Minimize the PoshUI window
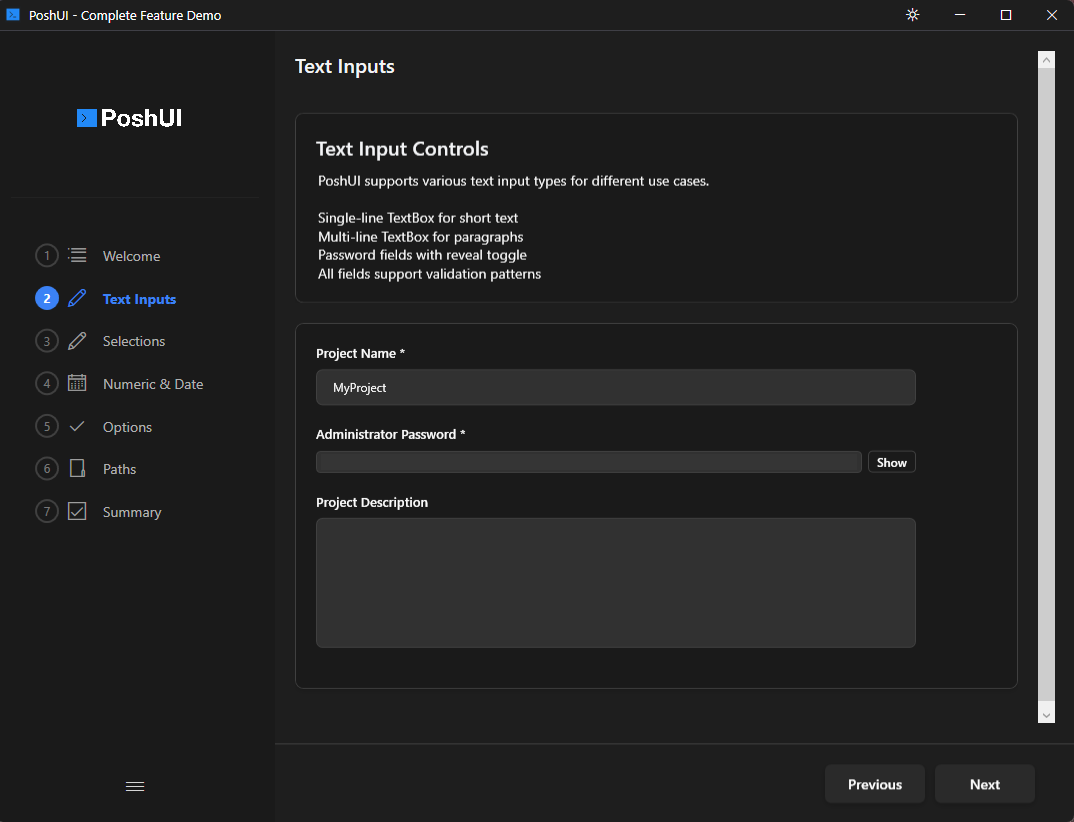The height and width of the screenshot is (822, 1074). point(960,15)
